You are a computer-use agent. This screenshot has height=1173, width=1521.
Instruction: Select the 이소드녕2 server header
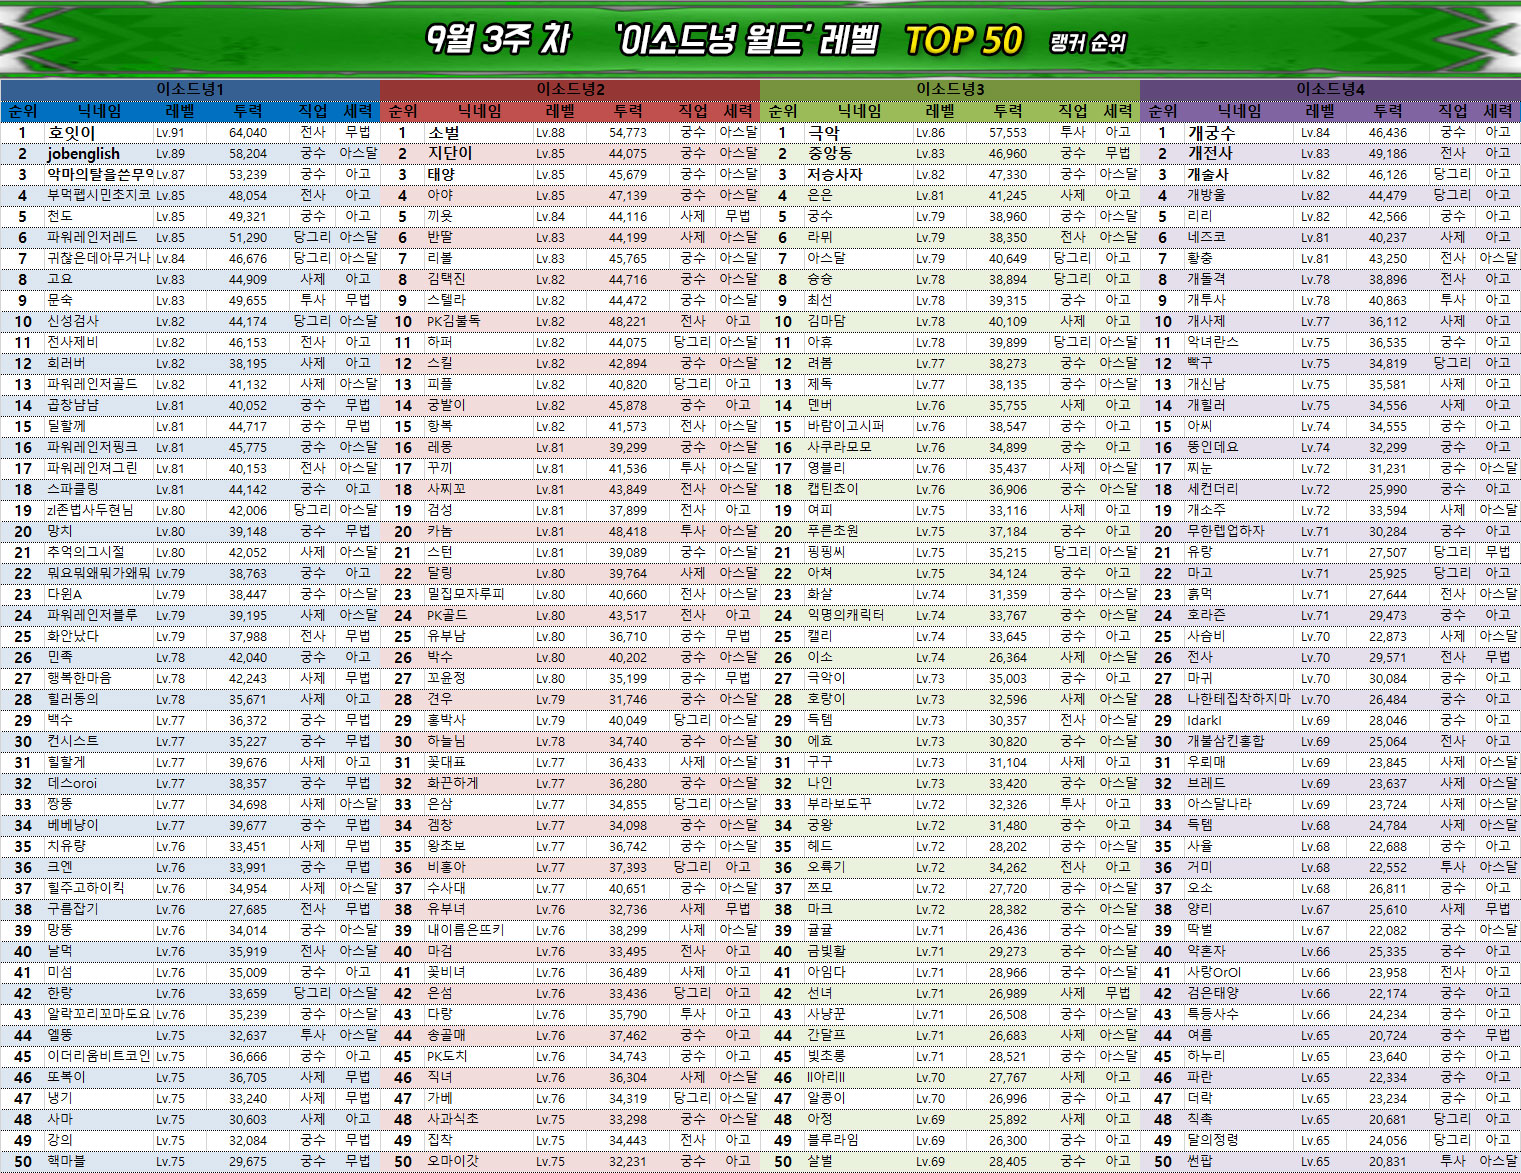[570, 89]
